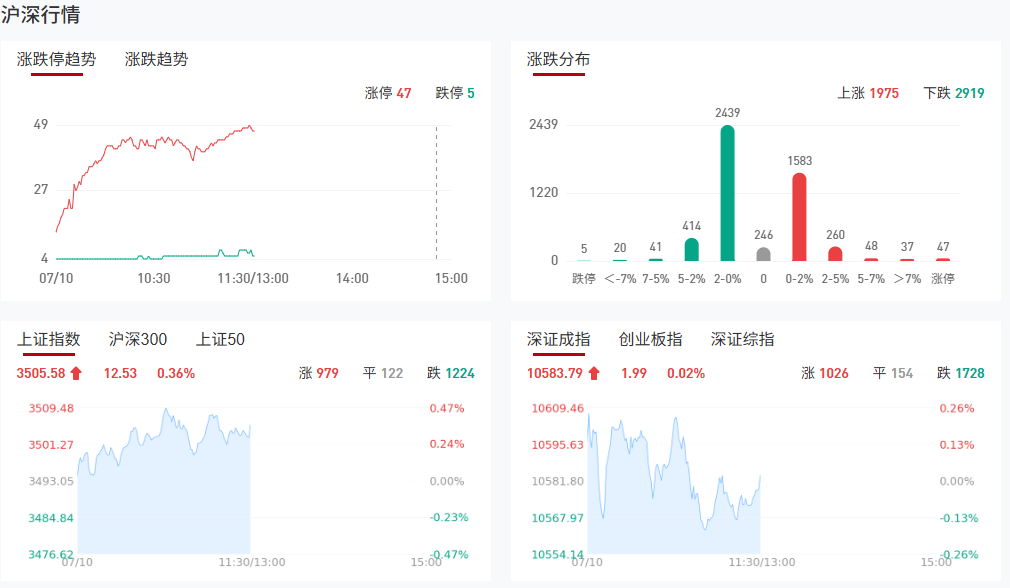This screenshot has width=1010, height=588.
Task: Click the gray 246 flat bar
Action: pyautogui.click(x=763, y=254)
